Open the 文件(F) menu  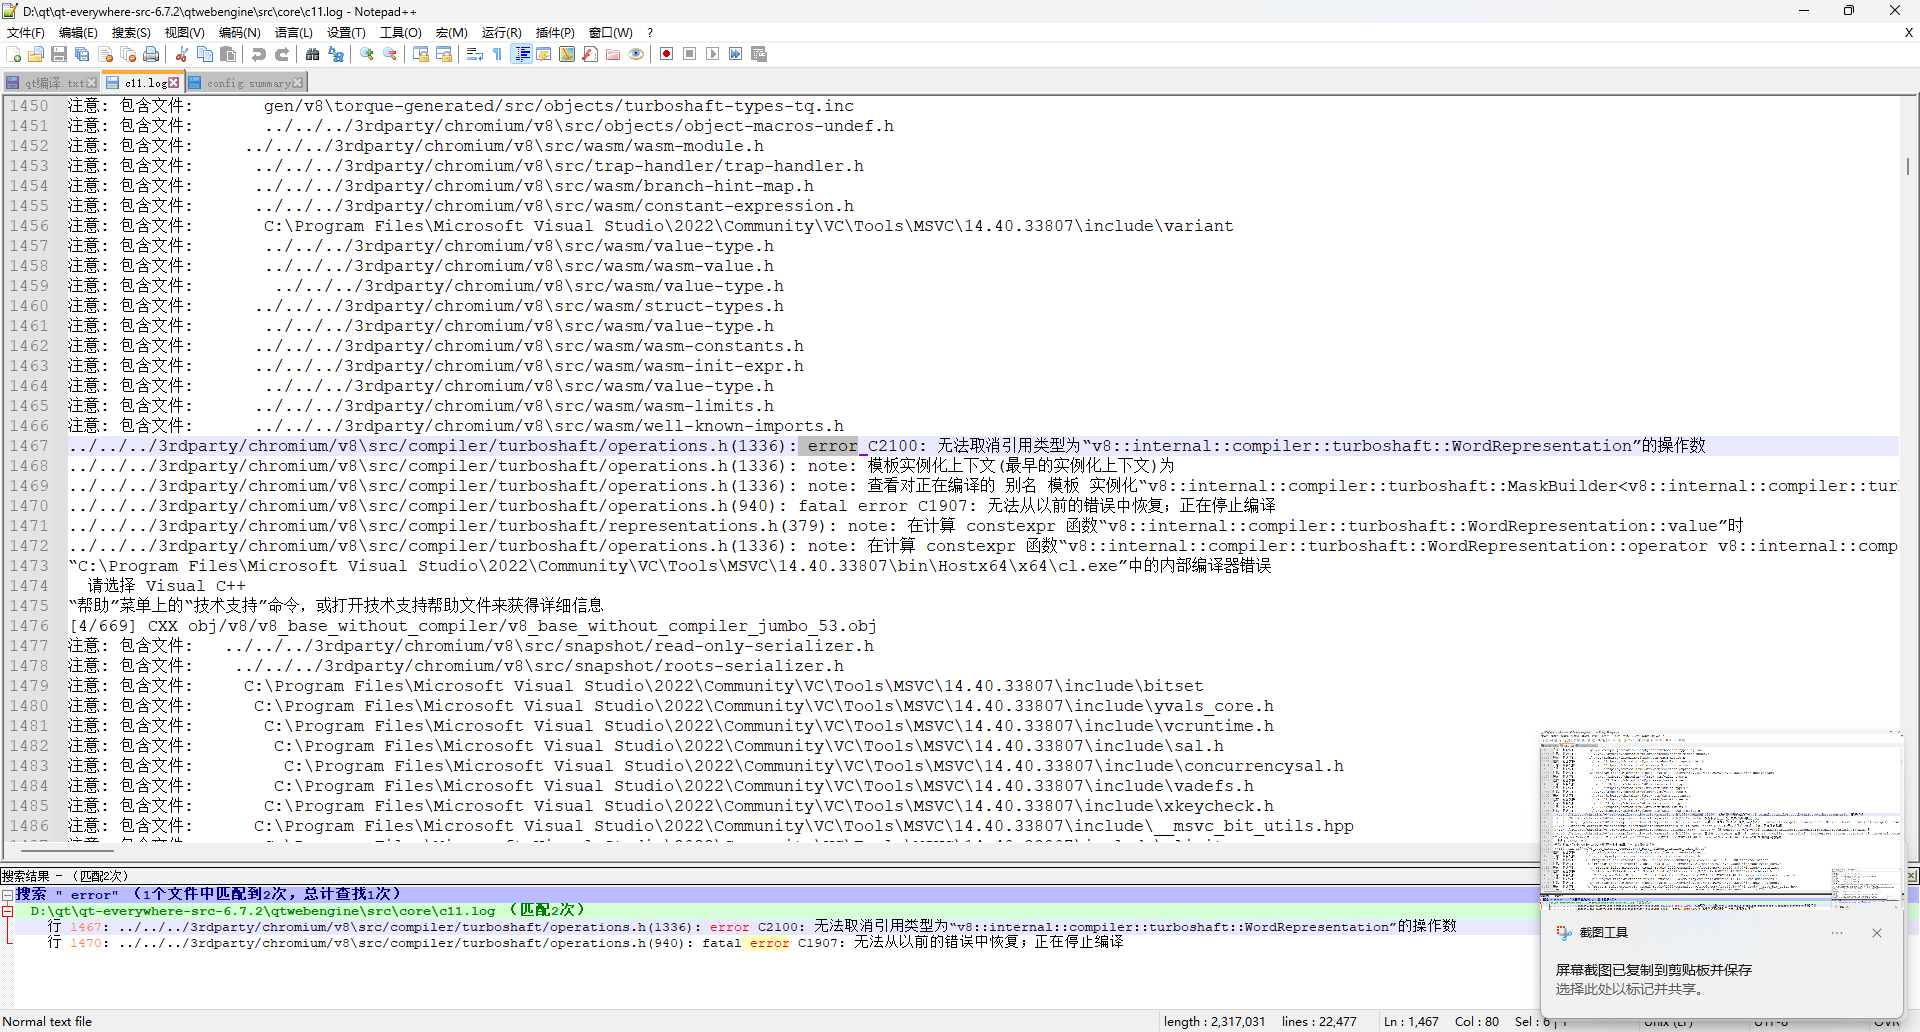click(25, 32)
